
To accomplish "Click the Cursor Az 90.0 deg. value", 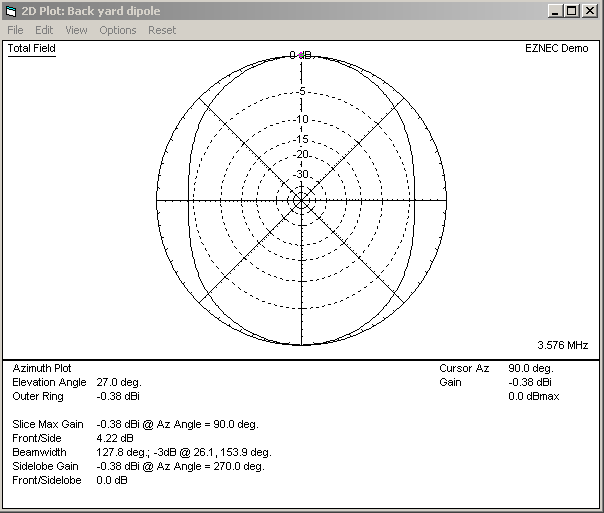I will (532, 369).
